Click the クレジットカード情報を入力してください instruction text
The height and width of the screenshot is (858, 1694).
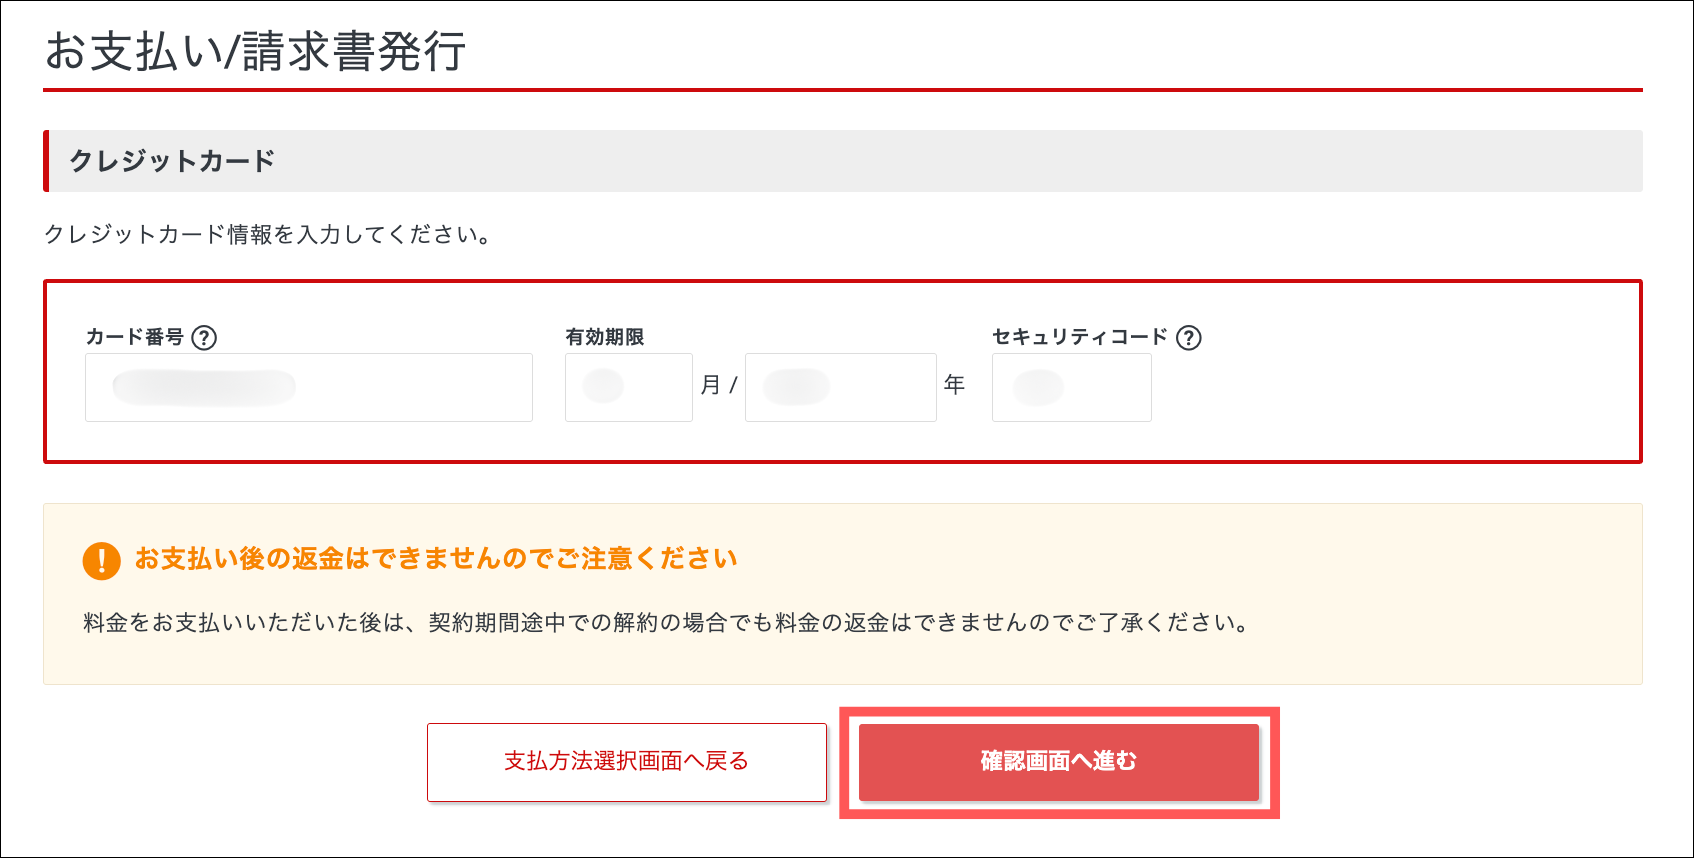pyautogui.click(x=267, y=235)
